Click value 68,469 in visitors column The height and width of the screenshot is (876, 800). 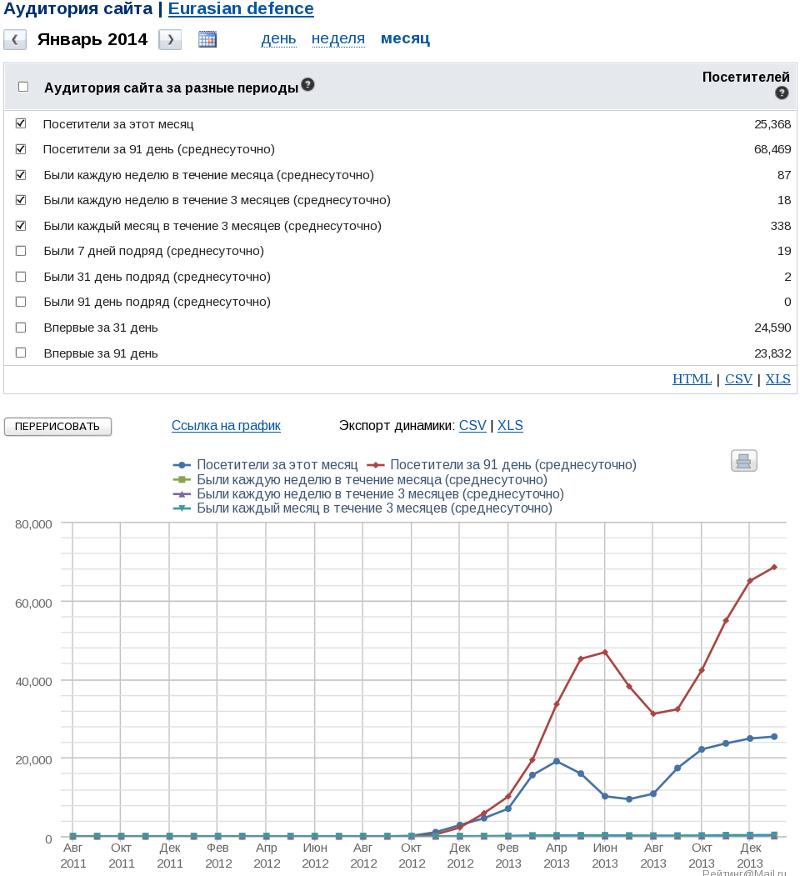pyautogui.click(x=773, y=149)
